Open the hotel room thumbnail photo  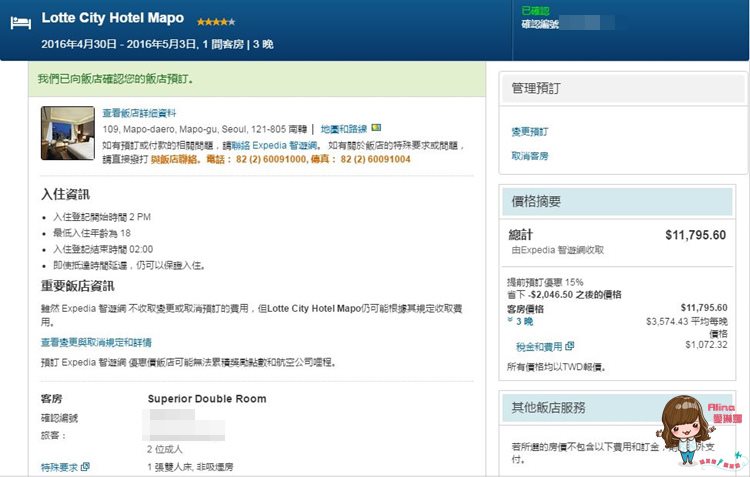coord(68,133)
